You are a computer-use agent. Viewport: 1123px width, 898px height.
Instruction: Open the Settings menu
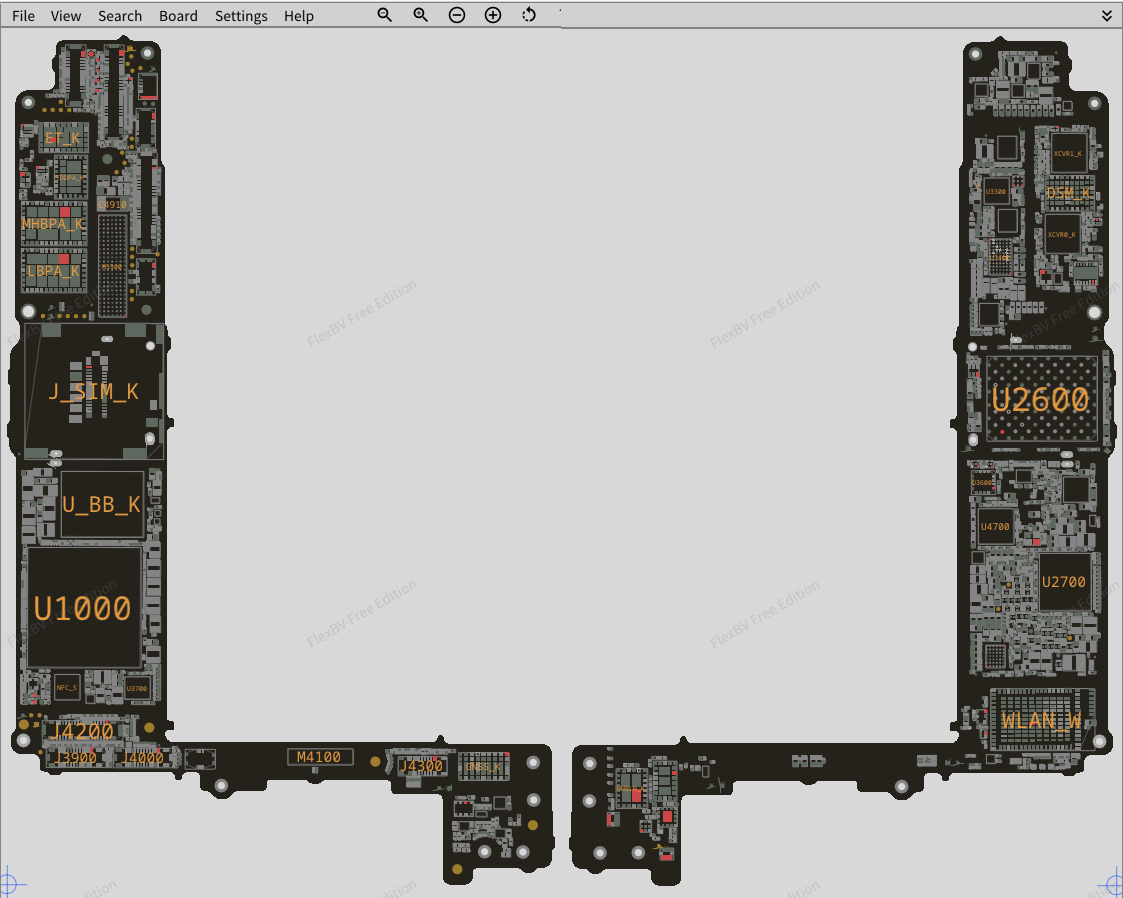[x=241, y=16]
